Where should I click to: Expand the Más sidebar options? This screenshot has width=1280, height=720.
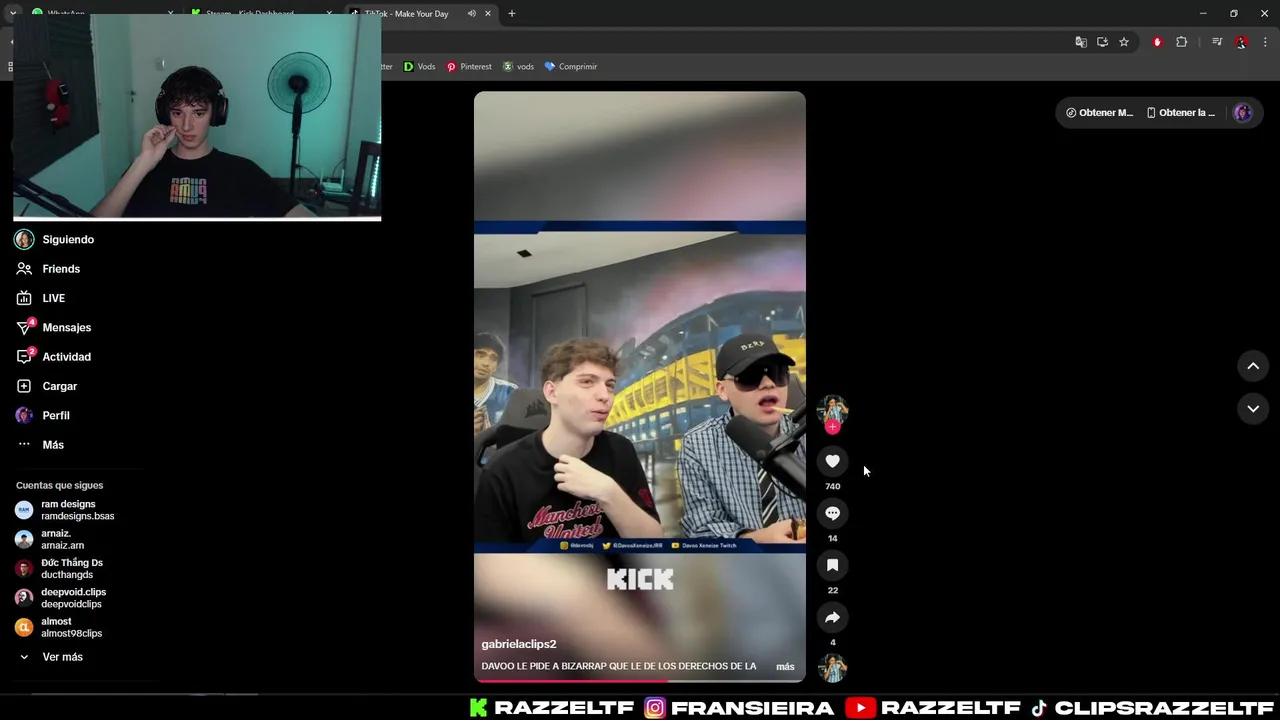pyautogui.click(x=53, y=445)
